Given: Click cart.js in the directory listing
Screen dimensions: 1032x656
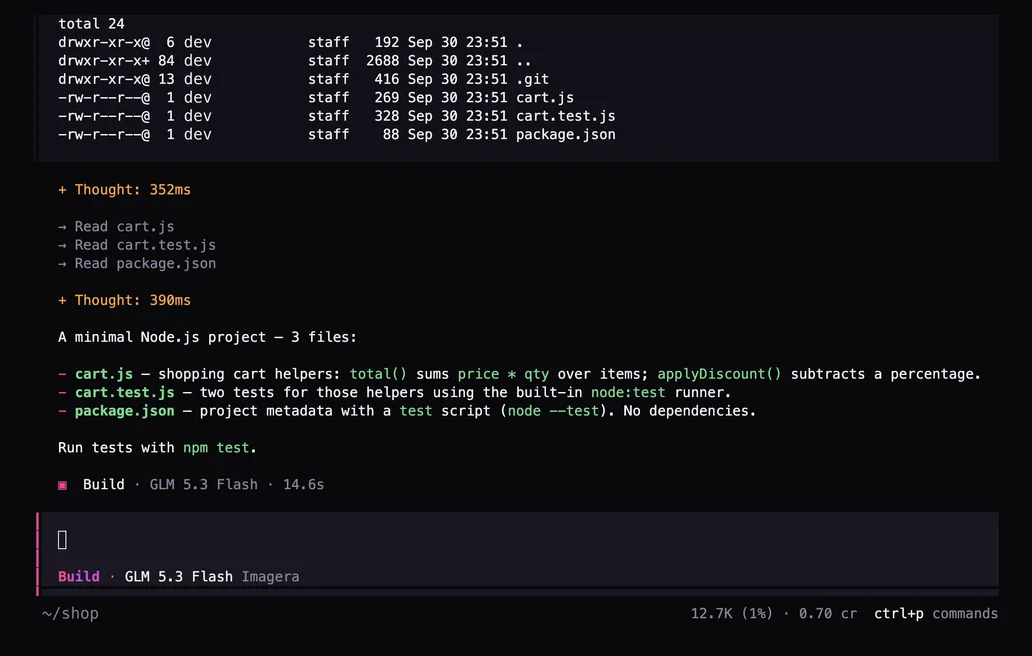Looking at the screenshot, I should point(545,97).
